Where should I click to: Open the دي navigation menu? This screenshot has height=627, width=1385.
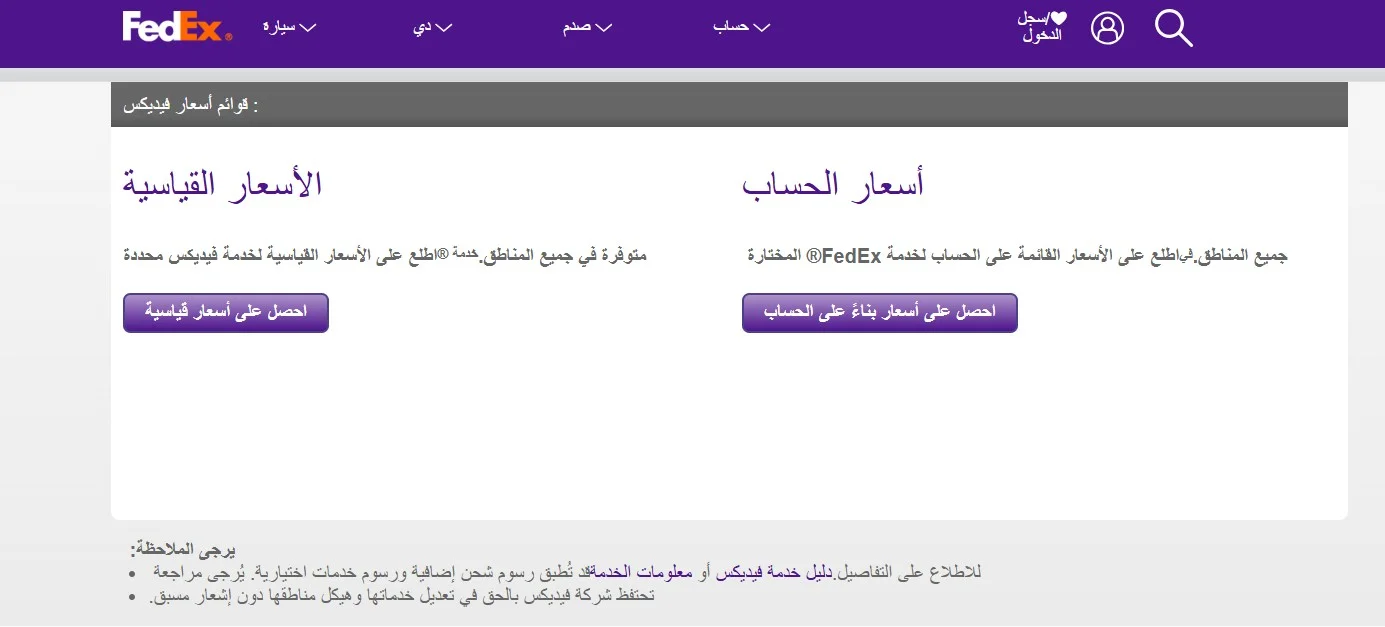tap(432, 27)
